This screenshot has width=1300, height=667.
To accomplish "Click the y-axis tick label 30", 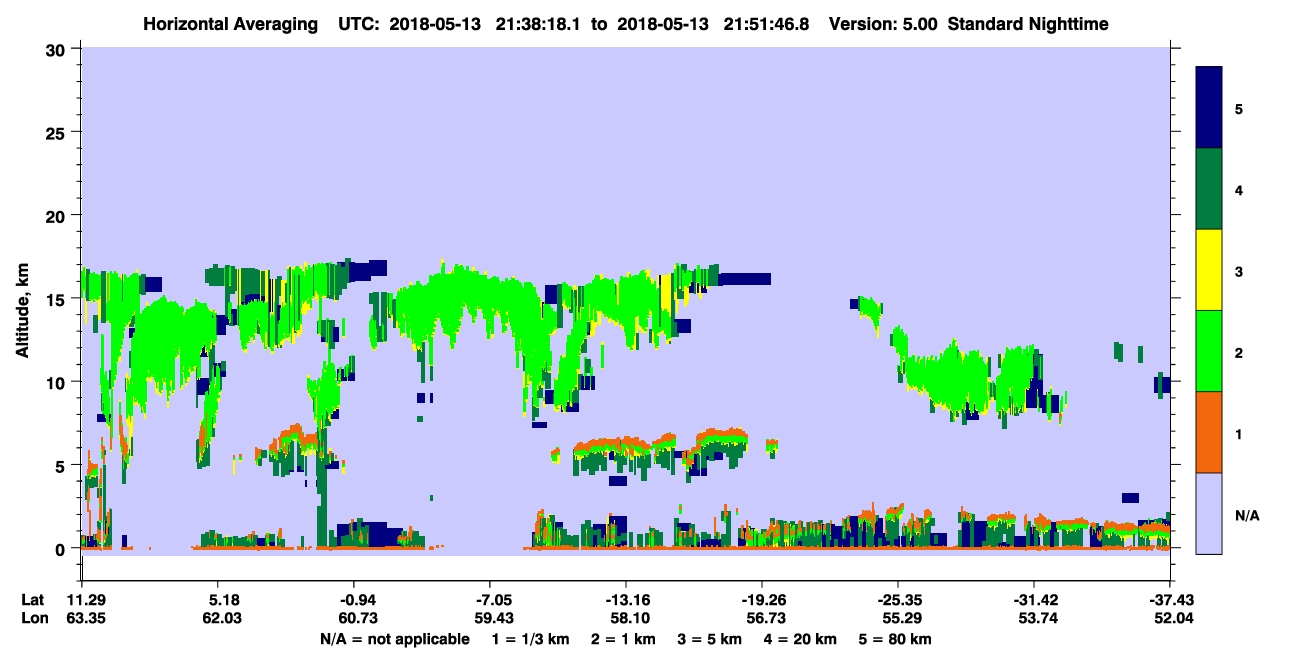I will pyautogui.click(x=58, y=49).
